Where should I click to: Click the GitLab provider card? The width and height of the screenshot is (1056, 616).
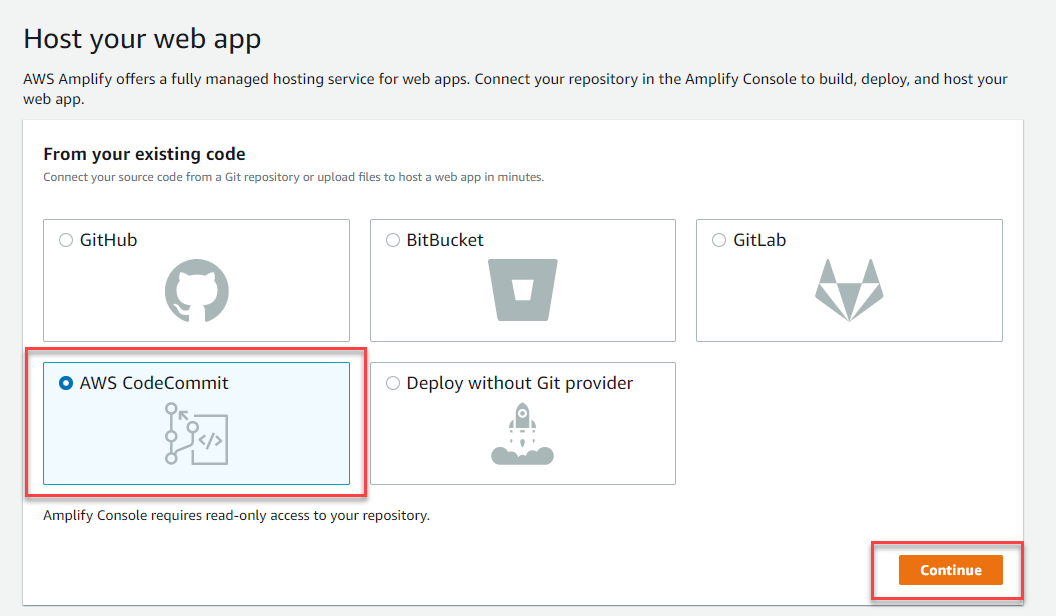(x=849, y=280)
